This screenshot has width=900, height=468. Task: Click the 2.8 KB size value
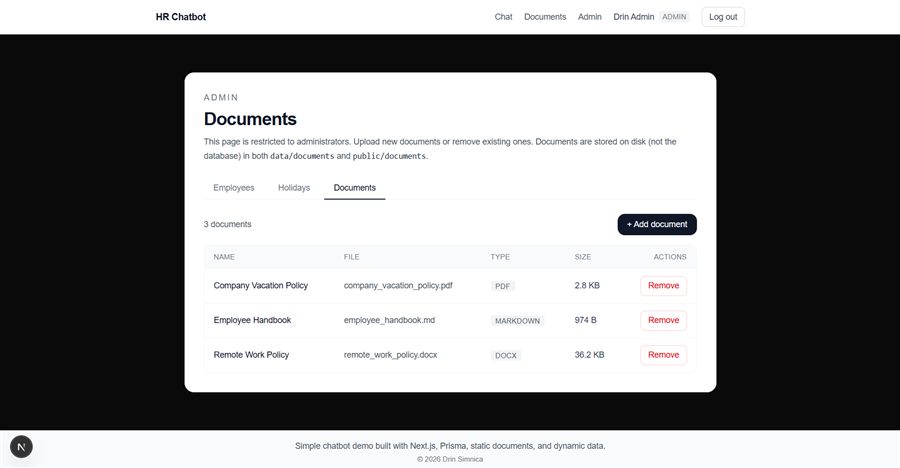pos(587,285)
